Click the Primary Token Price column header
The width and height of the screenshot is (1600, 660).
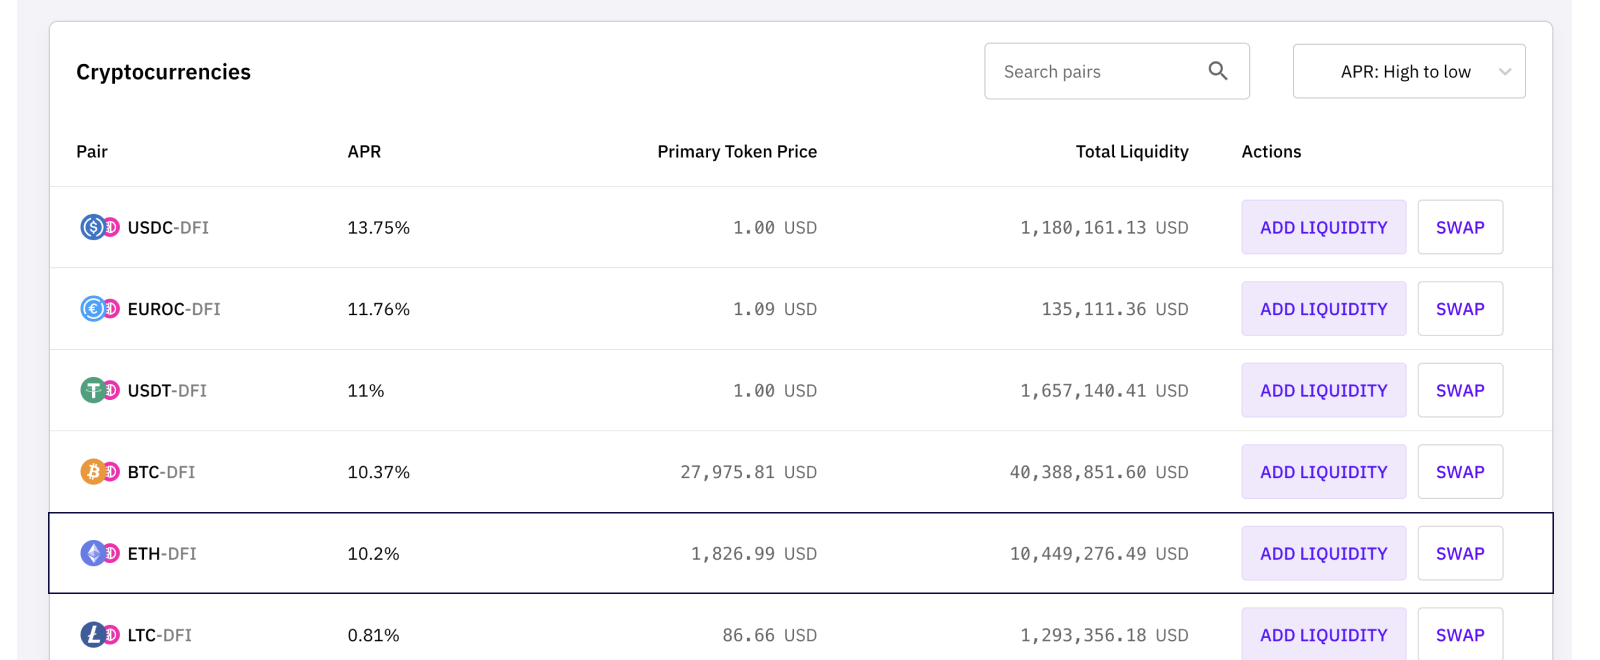pos(737,152)
